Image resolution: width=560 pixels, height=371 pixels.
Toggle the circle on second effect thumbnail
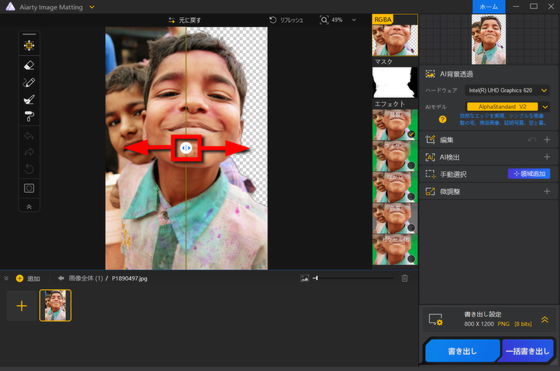pos(411,165)
